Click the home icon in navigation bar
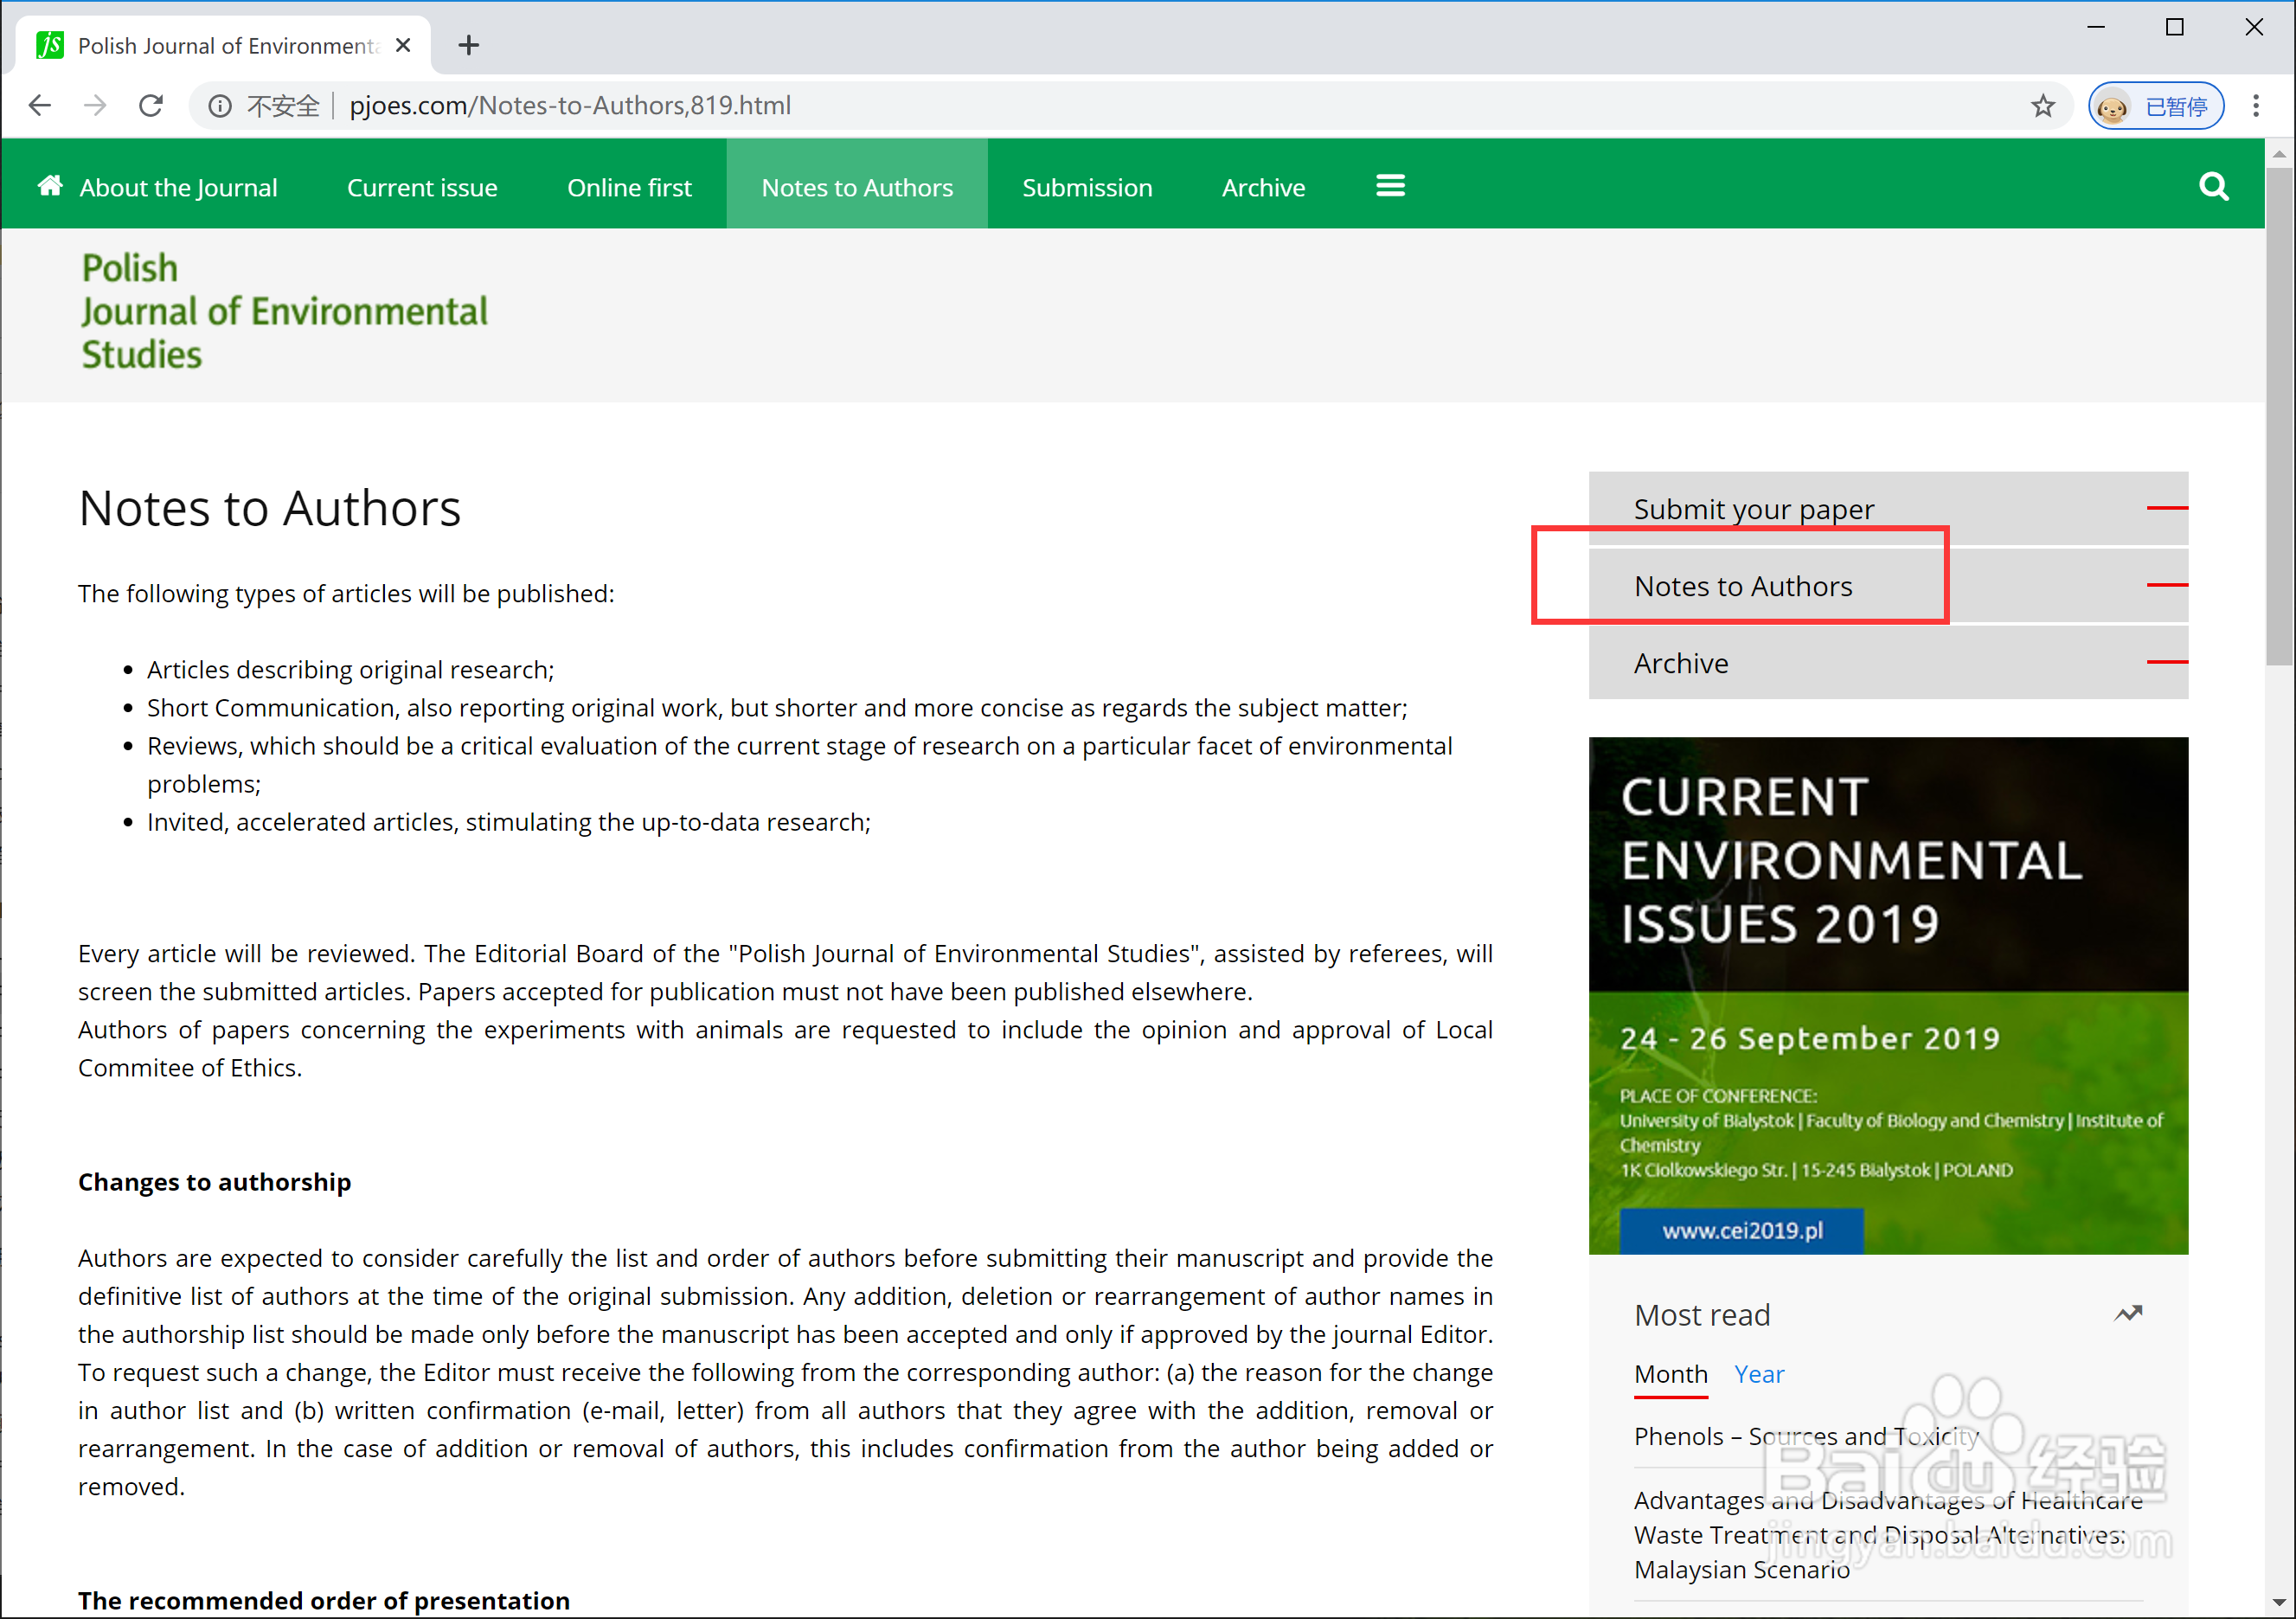Screen dimensions: 2296x1619 (50, 186)
